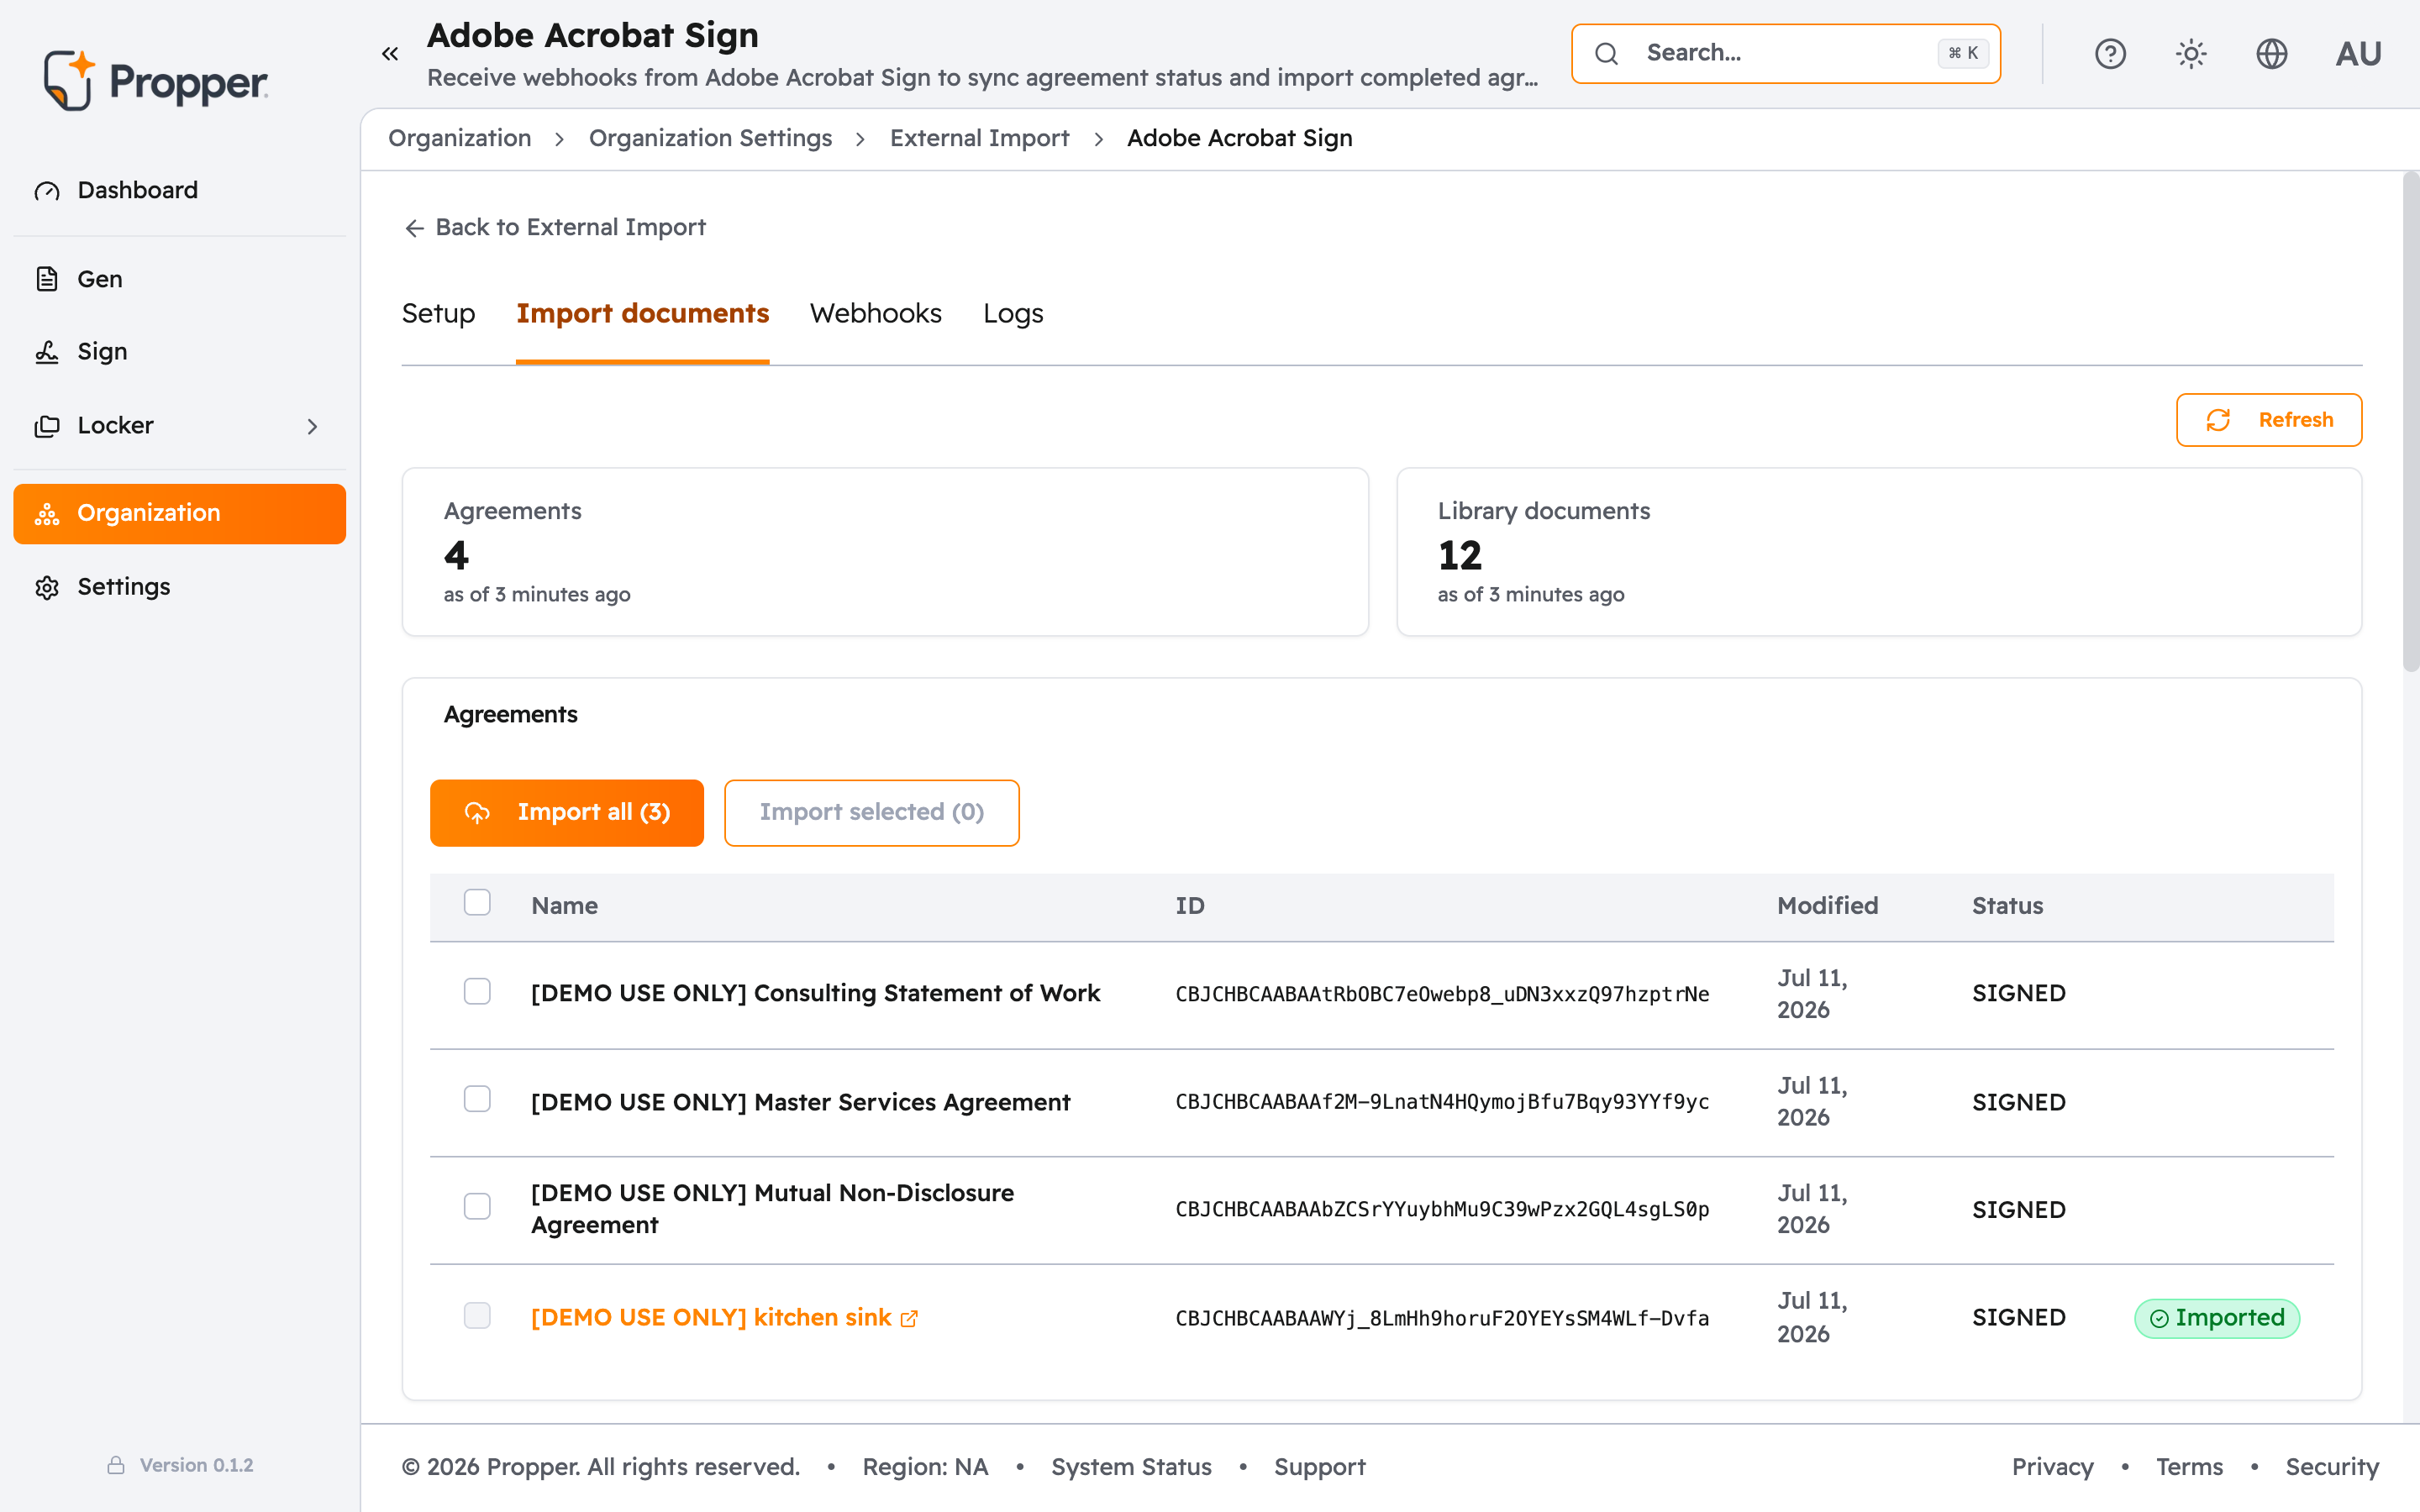Click the Imported status badge

tap(2217, 1318)
